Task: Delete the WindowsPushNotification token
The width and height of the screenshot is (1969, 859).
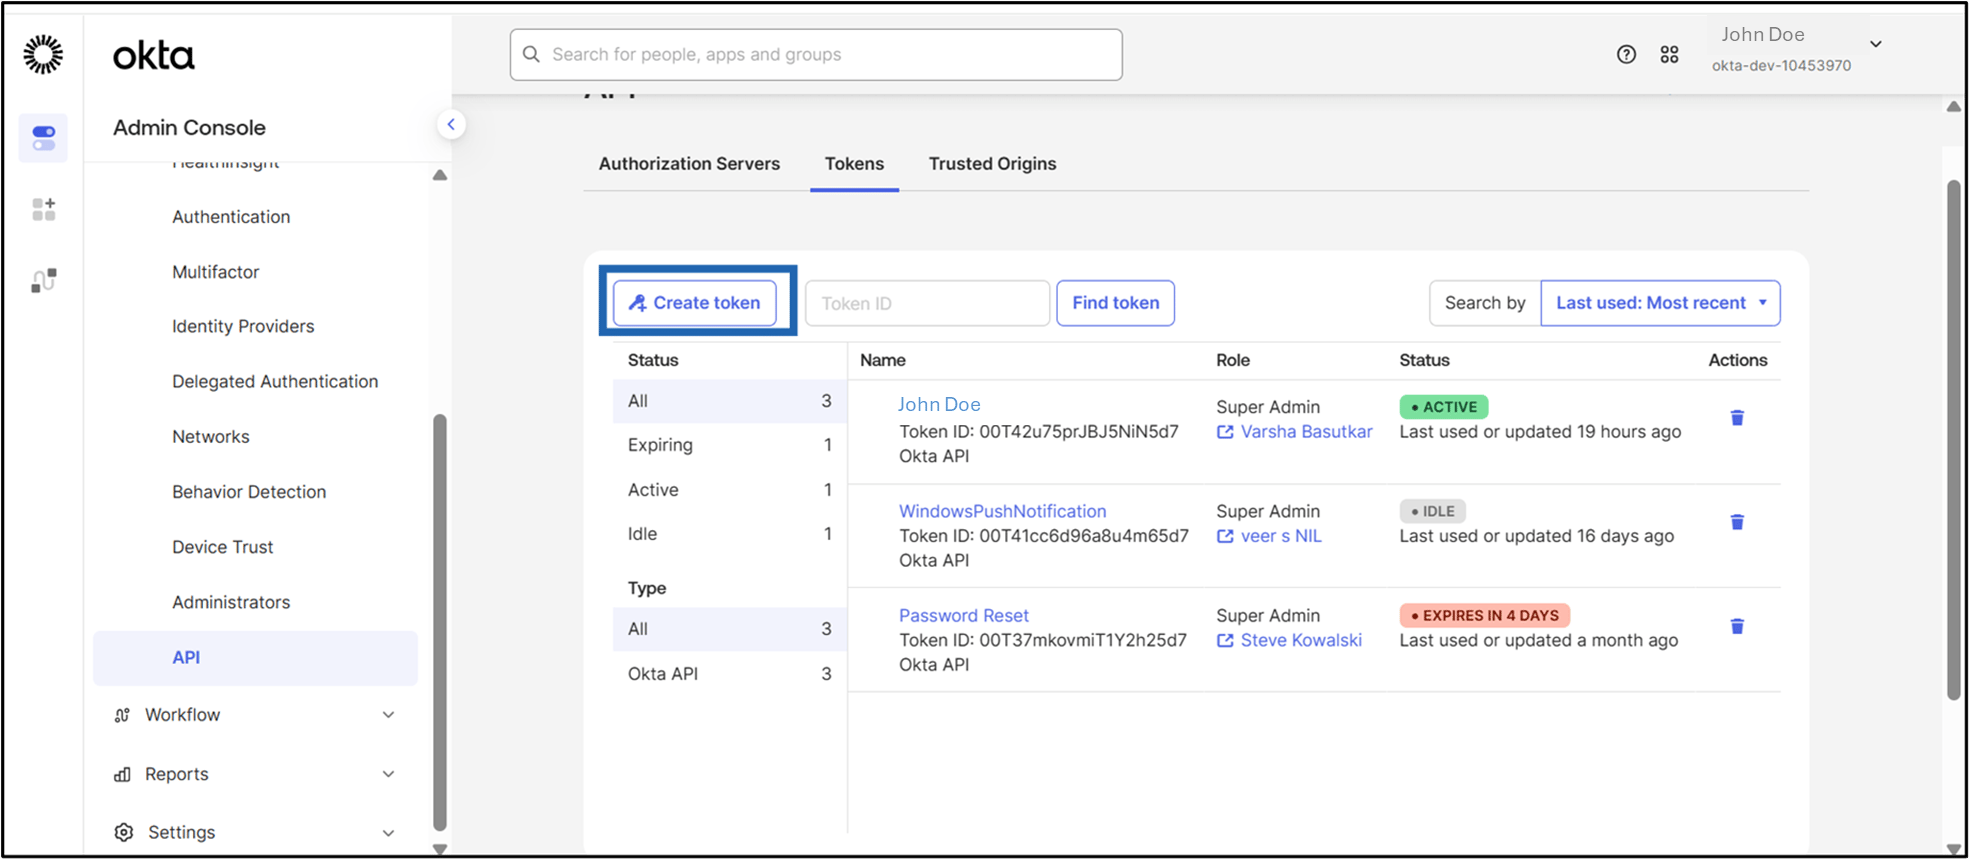Action: (x=1737, y=522)
